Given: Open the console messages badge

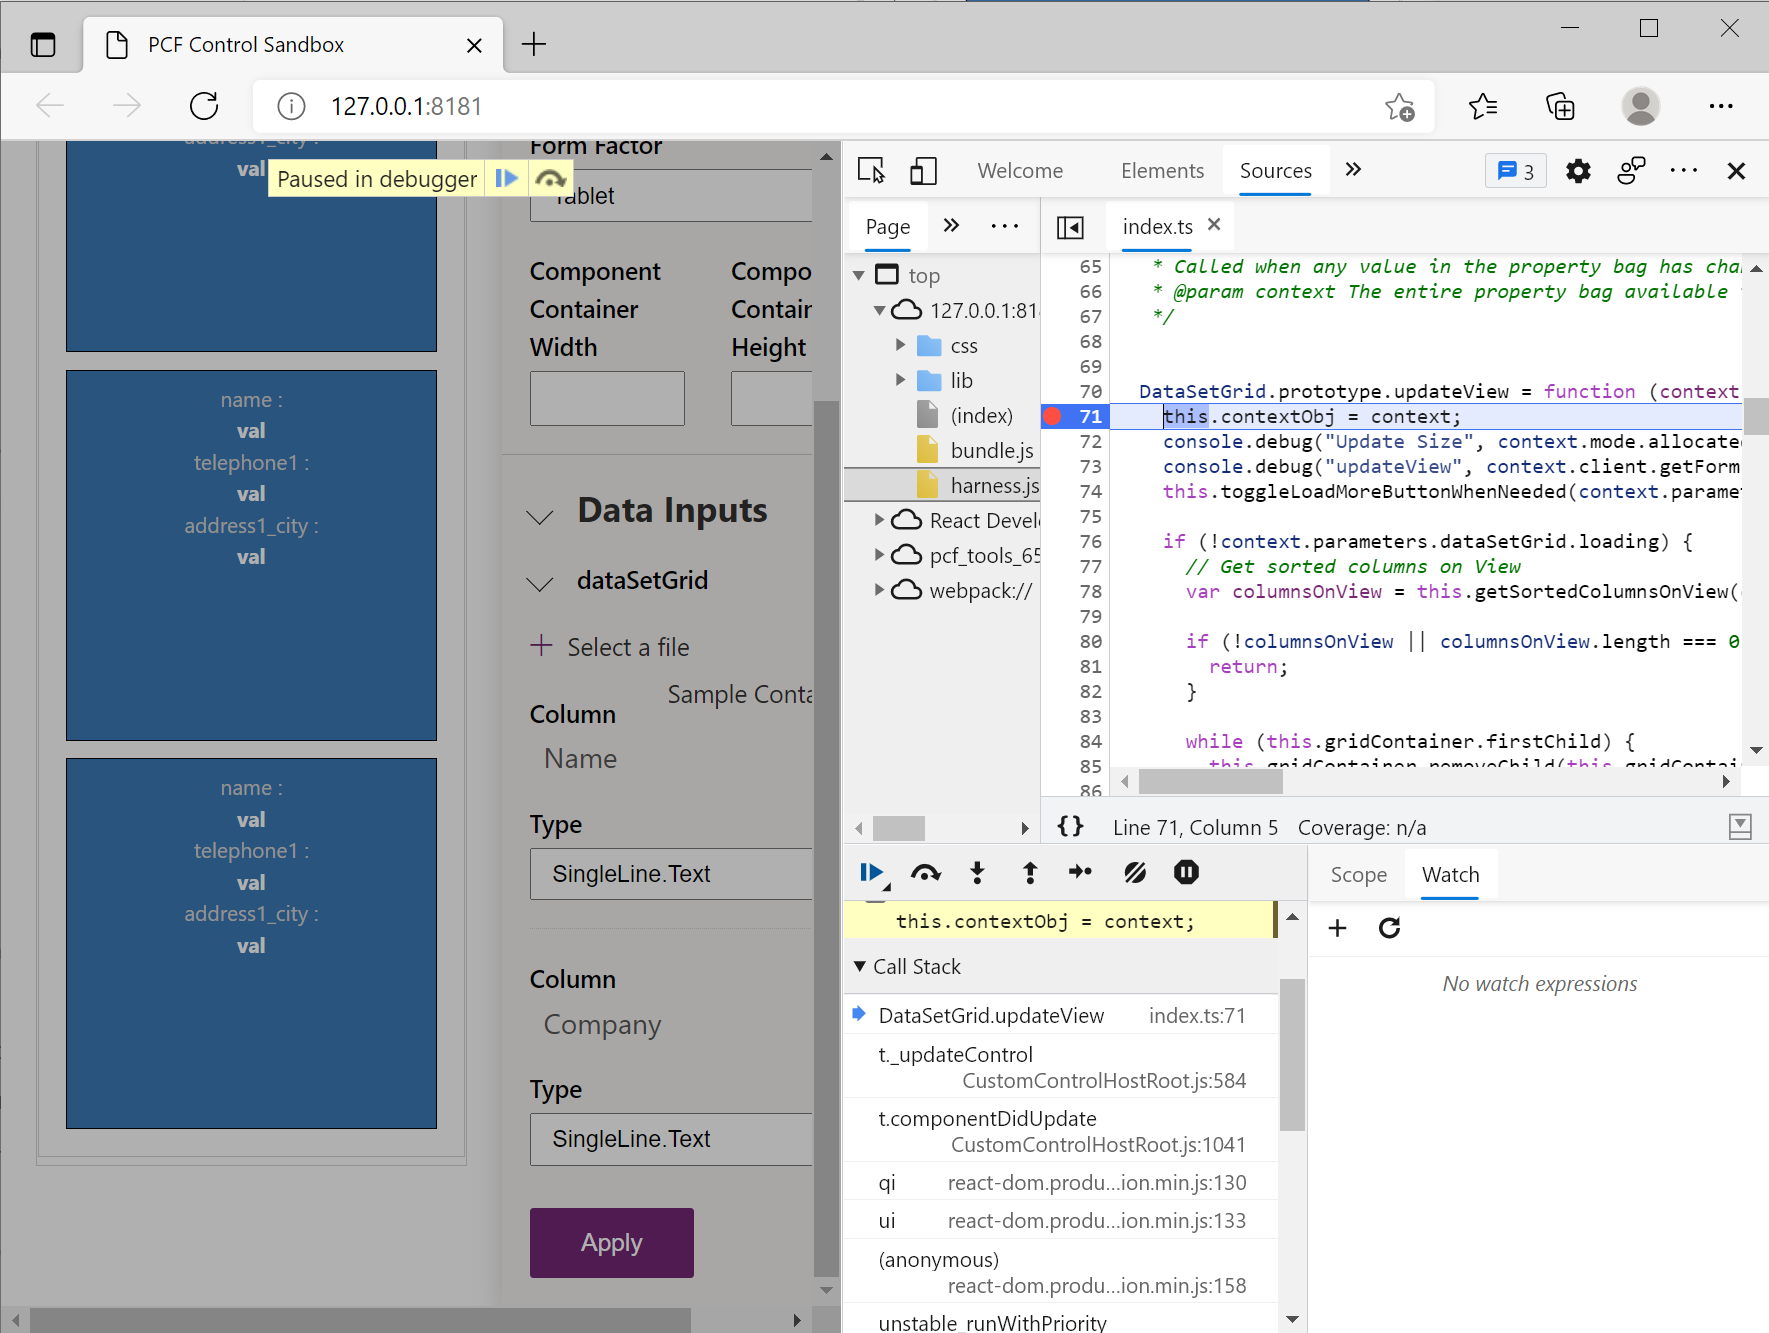Looking at the screenshot, I should pyautogui.click(x=1515, y=171).
